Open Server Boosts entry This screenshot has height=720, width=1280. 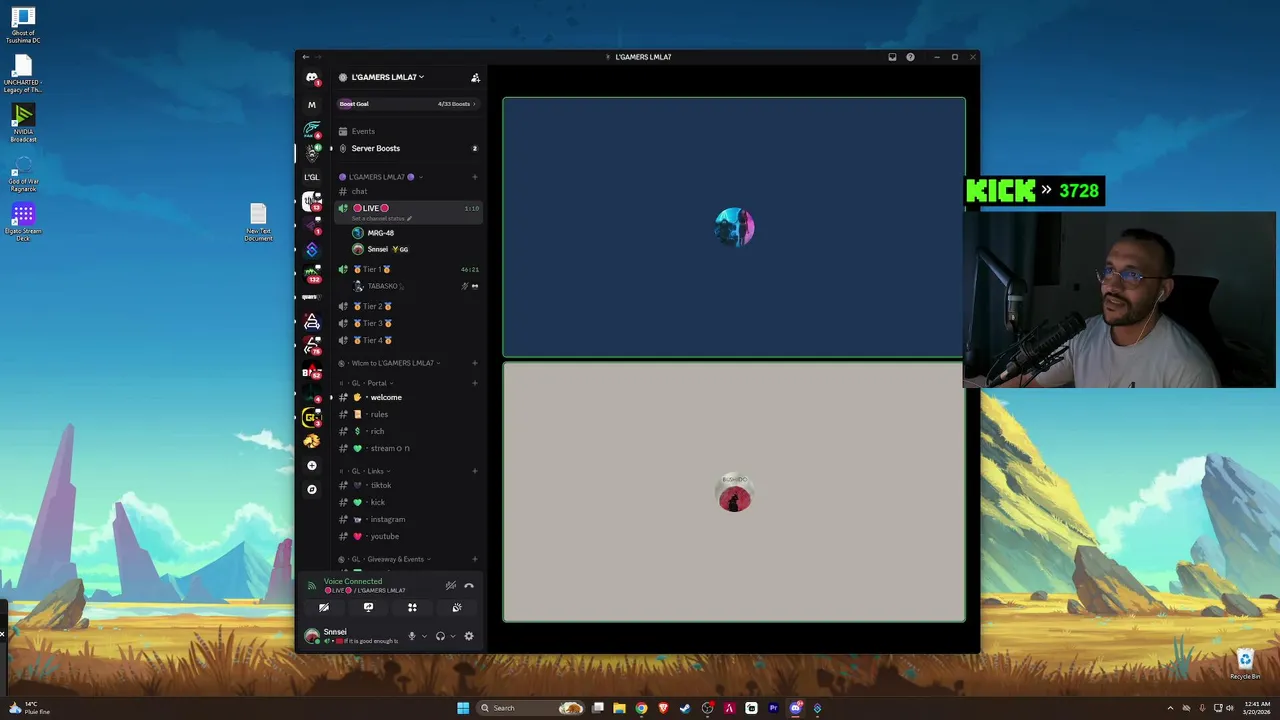408,148
